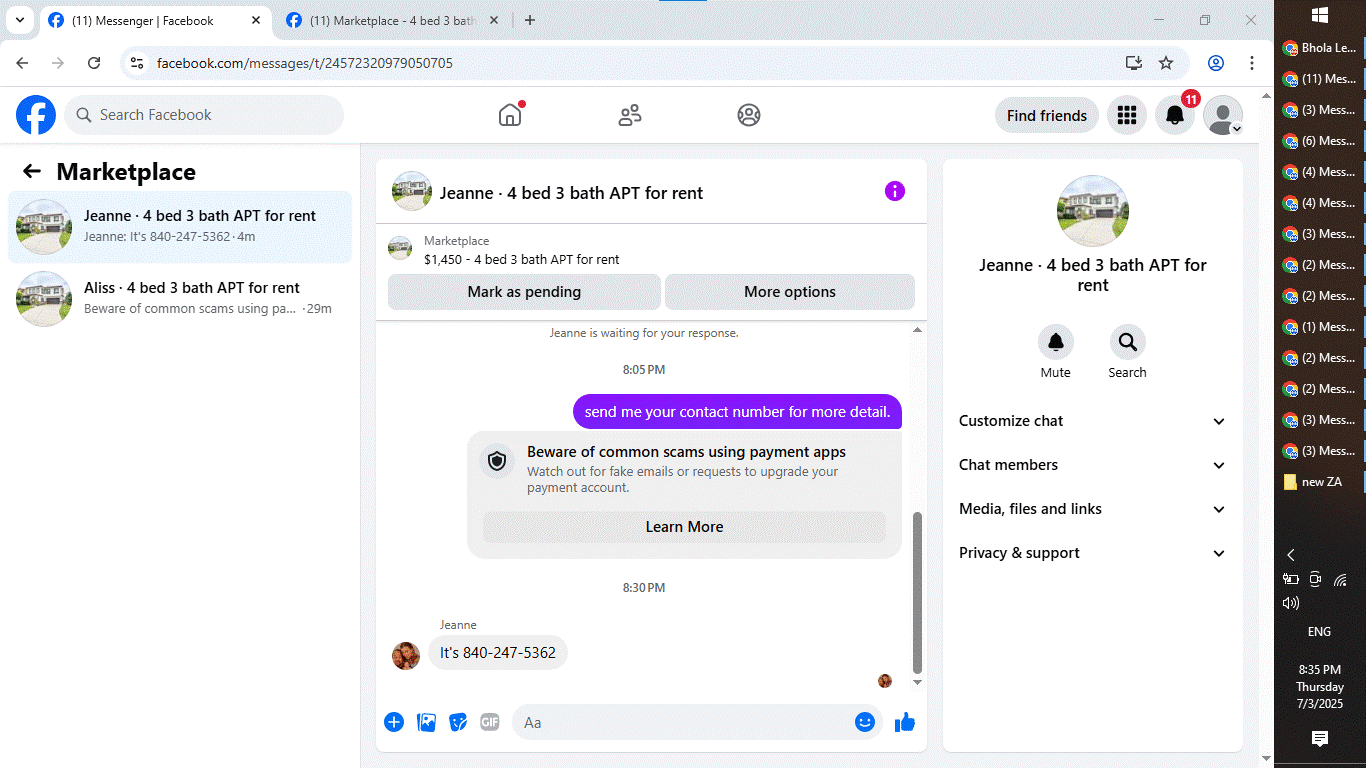Open the taskbar clock showing 8:35 PM
1366x768 pixels.
click(x=1319, y=687)
